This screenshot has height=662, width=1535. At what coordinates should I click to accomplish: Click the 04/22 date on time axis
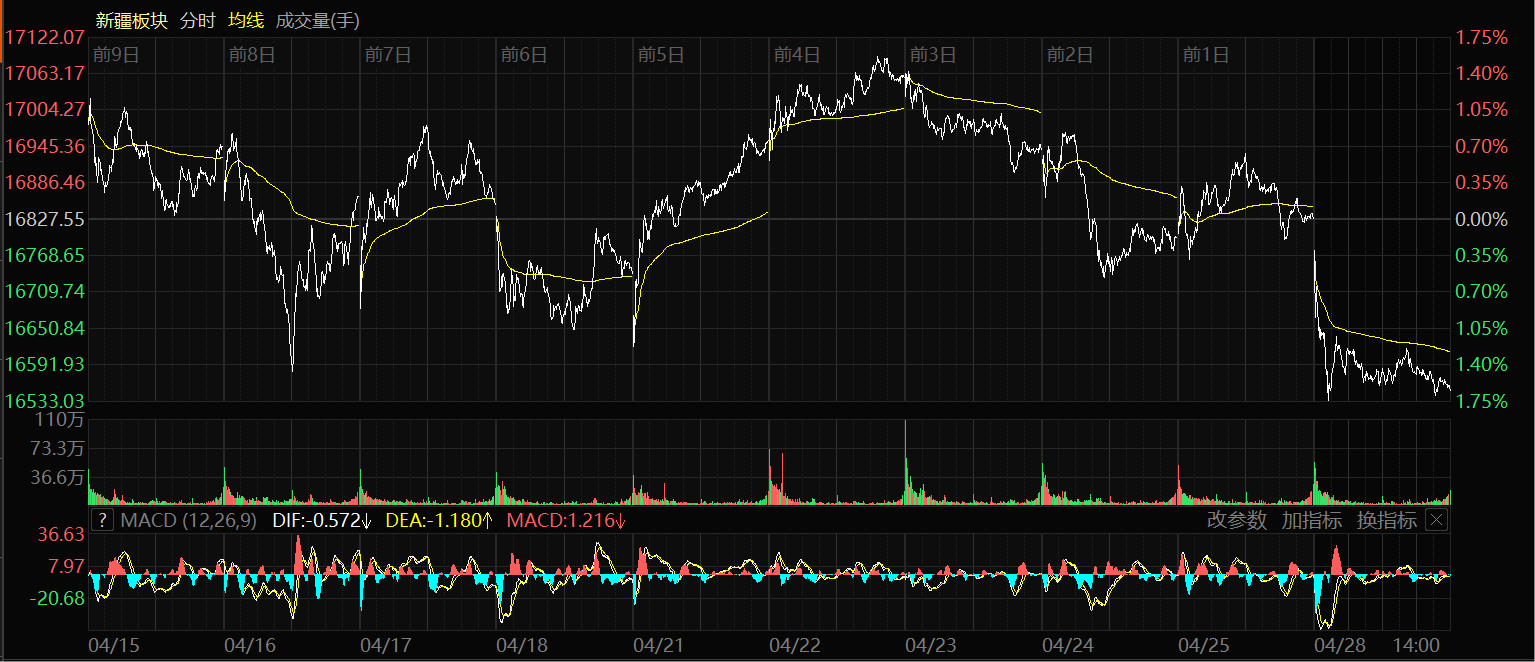coord(797,646)
